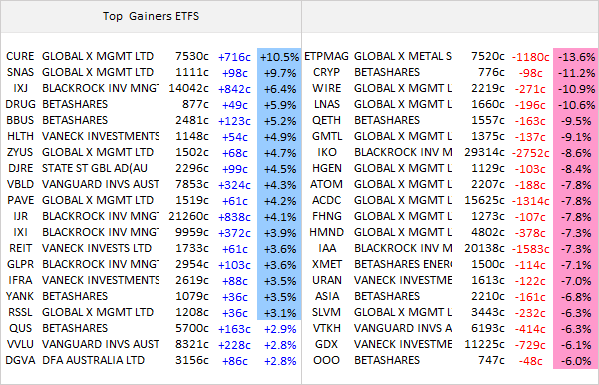Image resolution: width=599 pixels, height=385 pixels.
Task: Click the +10.5% blue percentage cell
Action: click(x=279, y=57)
